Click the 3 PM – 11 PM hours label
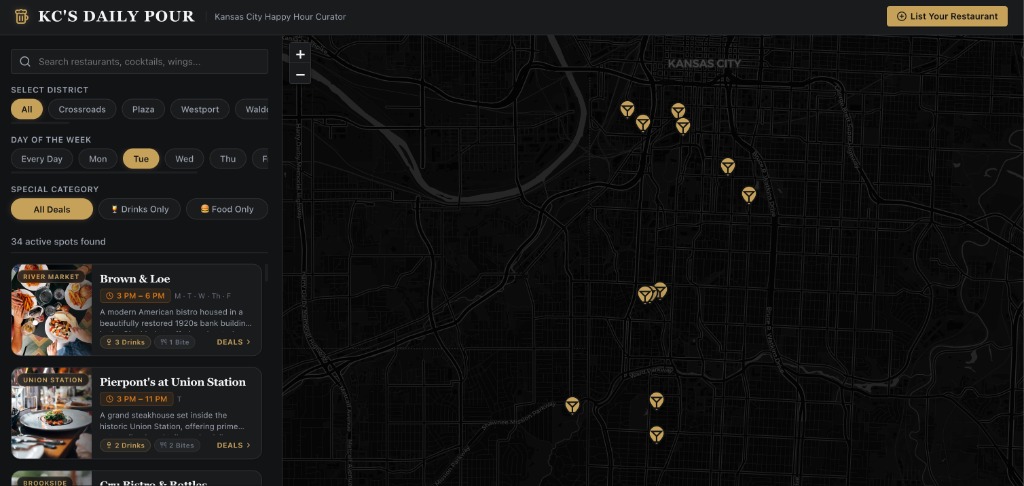 pos(137,399)
